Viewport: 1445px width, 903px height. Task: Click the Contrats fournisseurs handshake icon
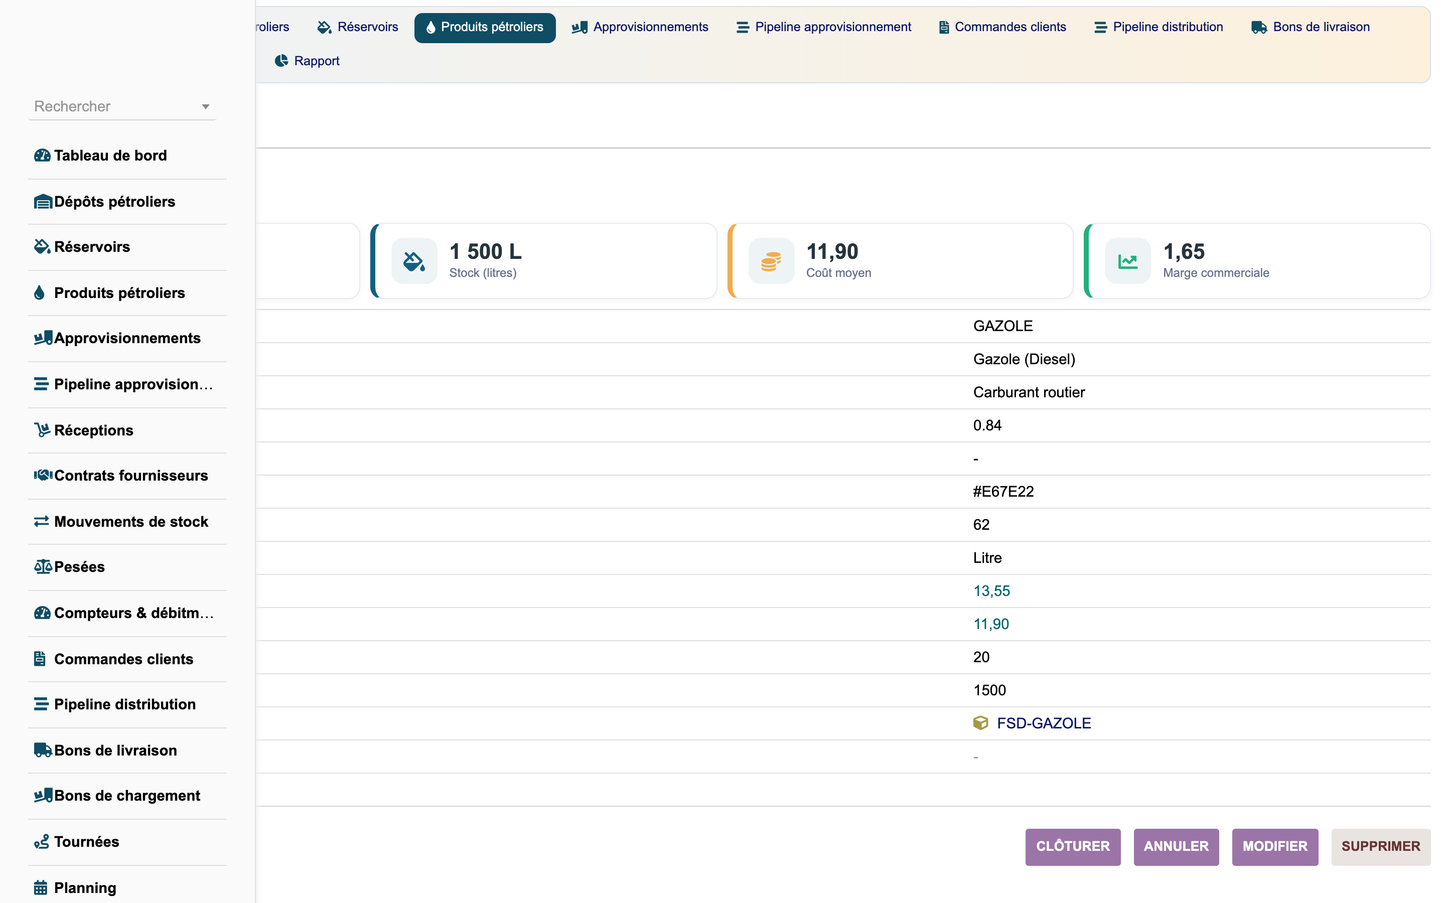pyautogui.click(x=43, y=475)
